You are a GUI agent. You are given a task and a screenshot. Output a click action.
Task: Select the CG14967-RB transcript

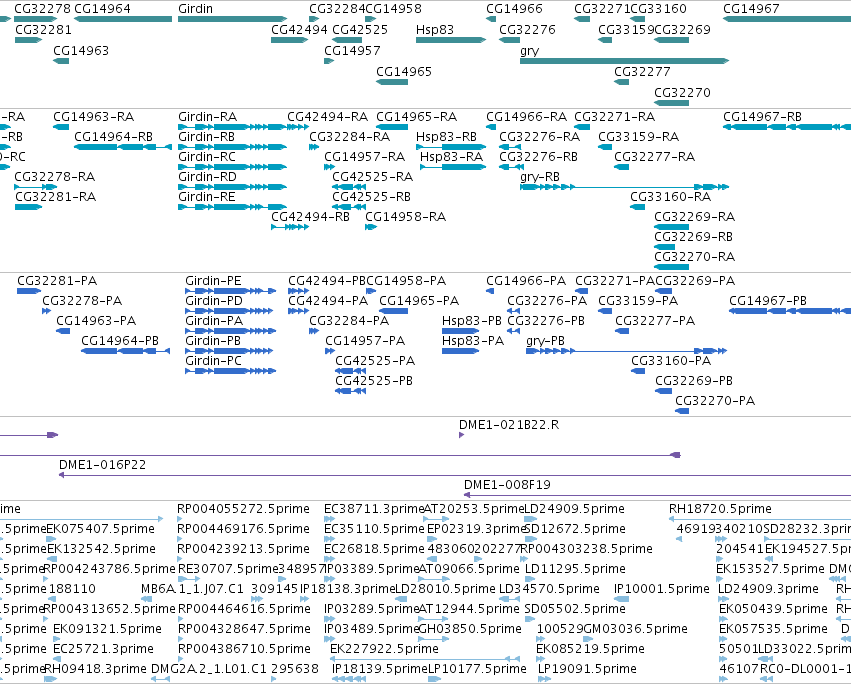787,127
